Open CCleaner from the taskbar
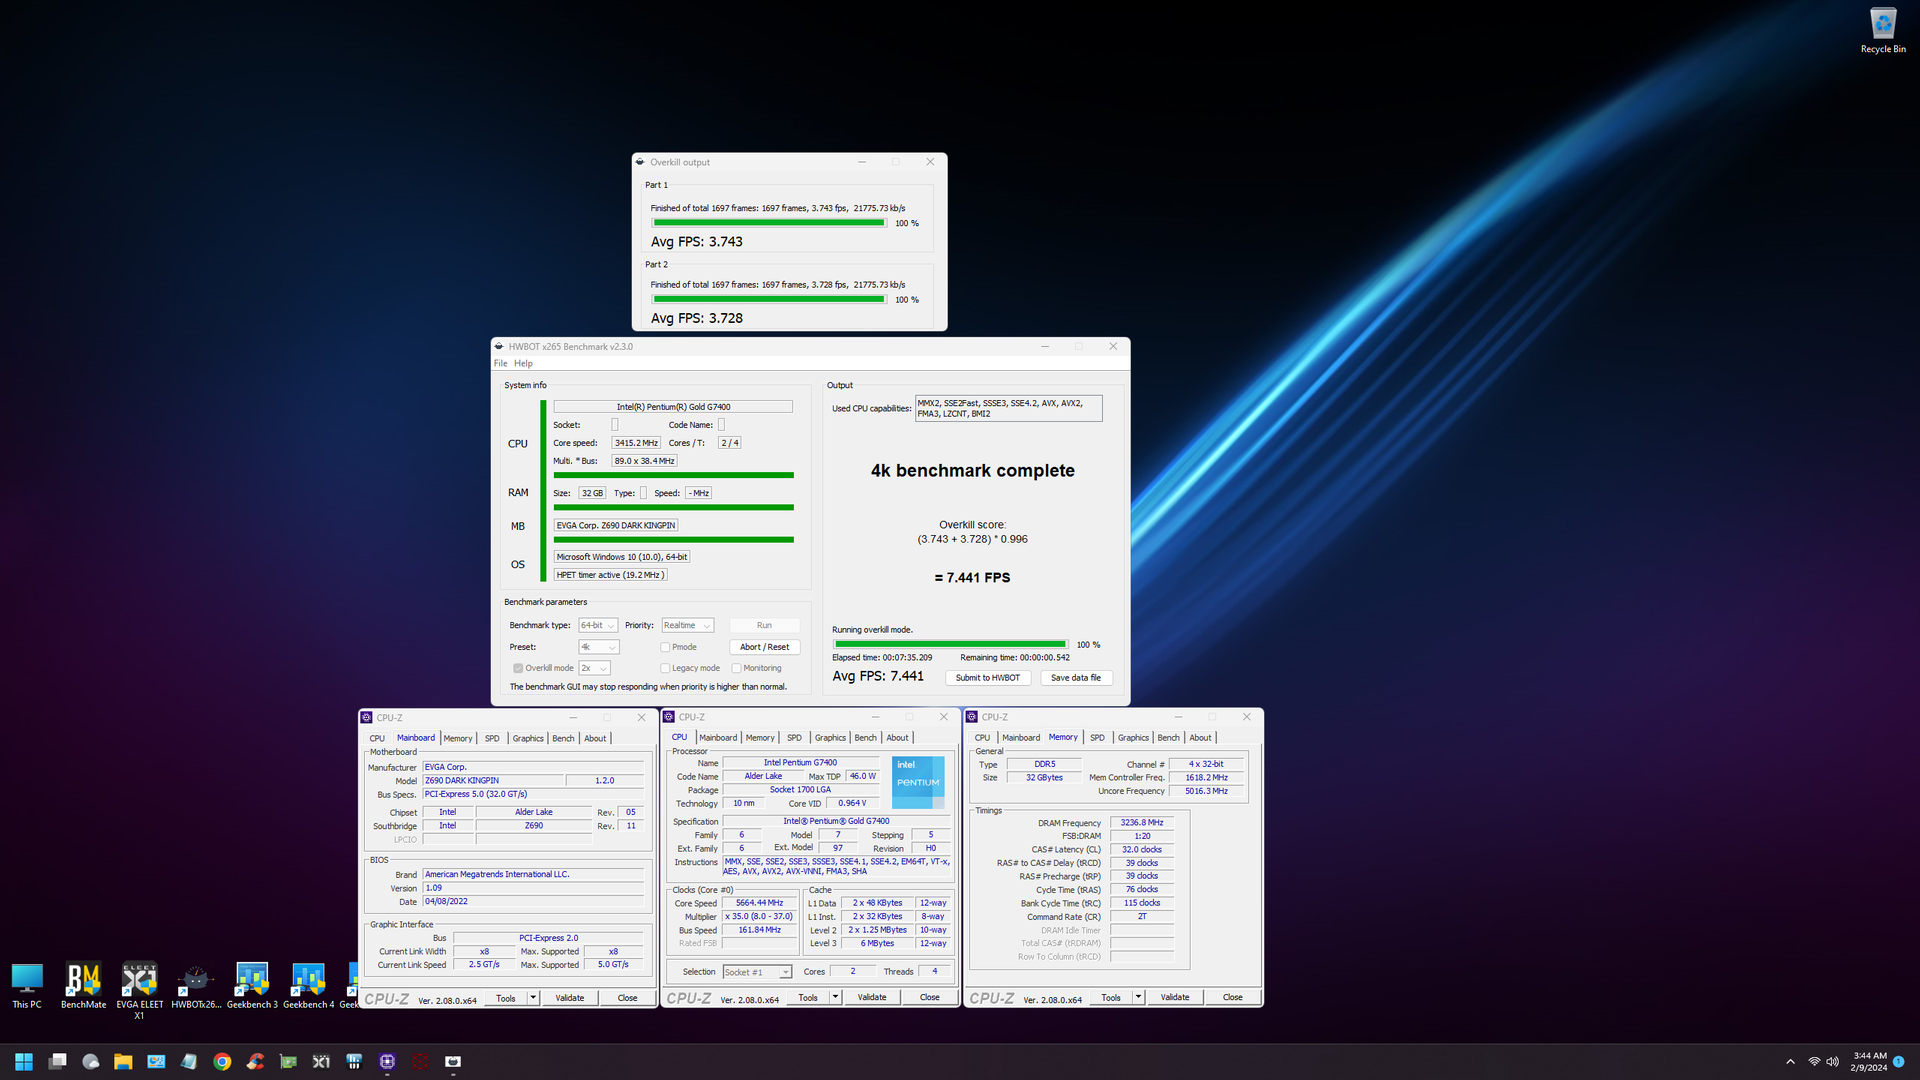This screenshot has width=1920, height=1080. [255, 1061]
